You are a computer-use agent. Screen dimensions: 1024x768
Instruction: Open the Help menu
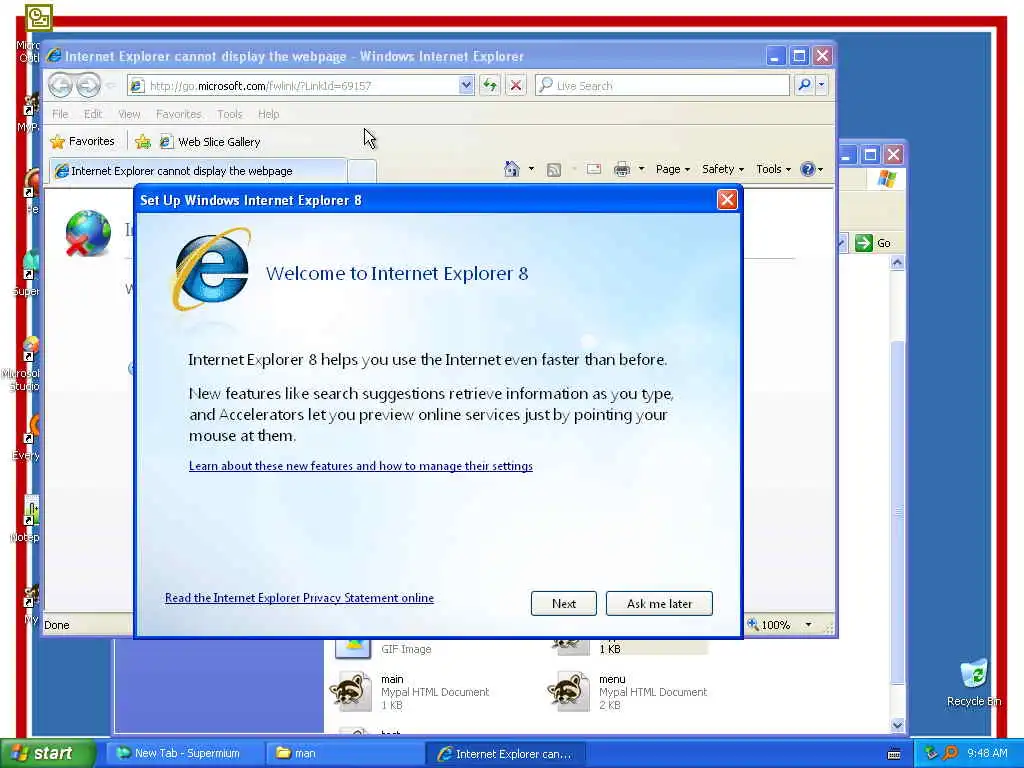[x=268, y=114]
